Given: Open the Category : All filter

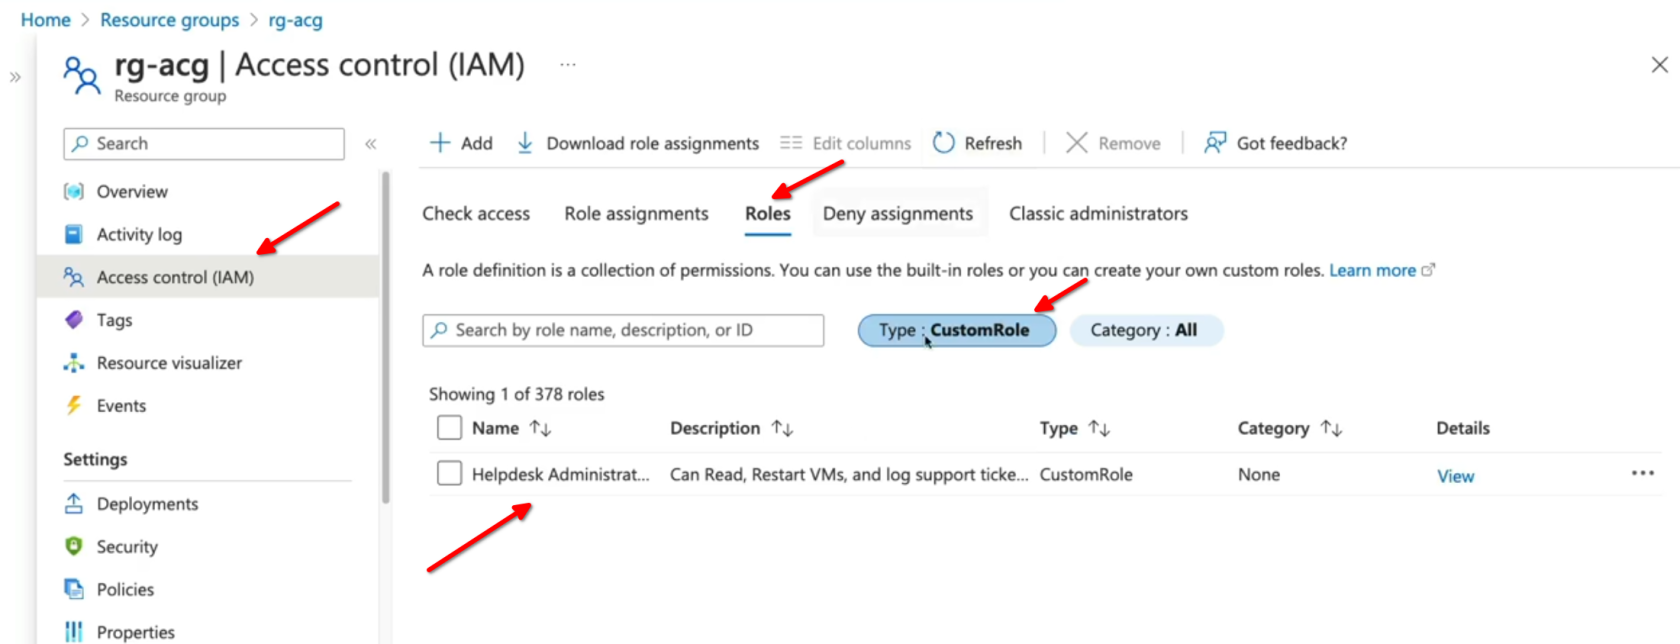Looking at the screenshot, I should [x=1145, y=330].
